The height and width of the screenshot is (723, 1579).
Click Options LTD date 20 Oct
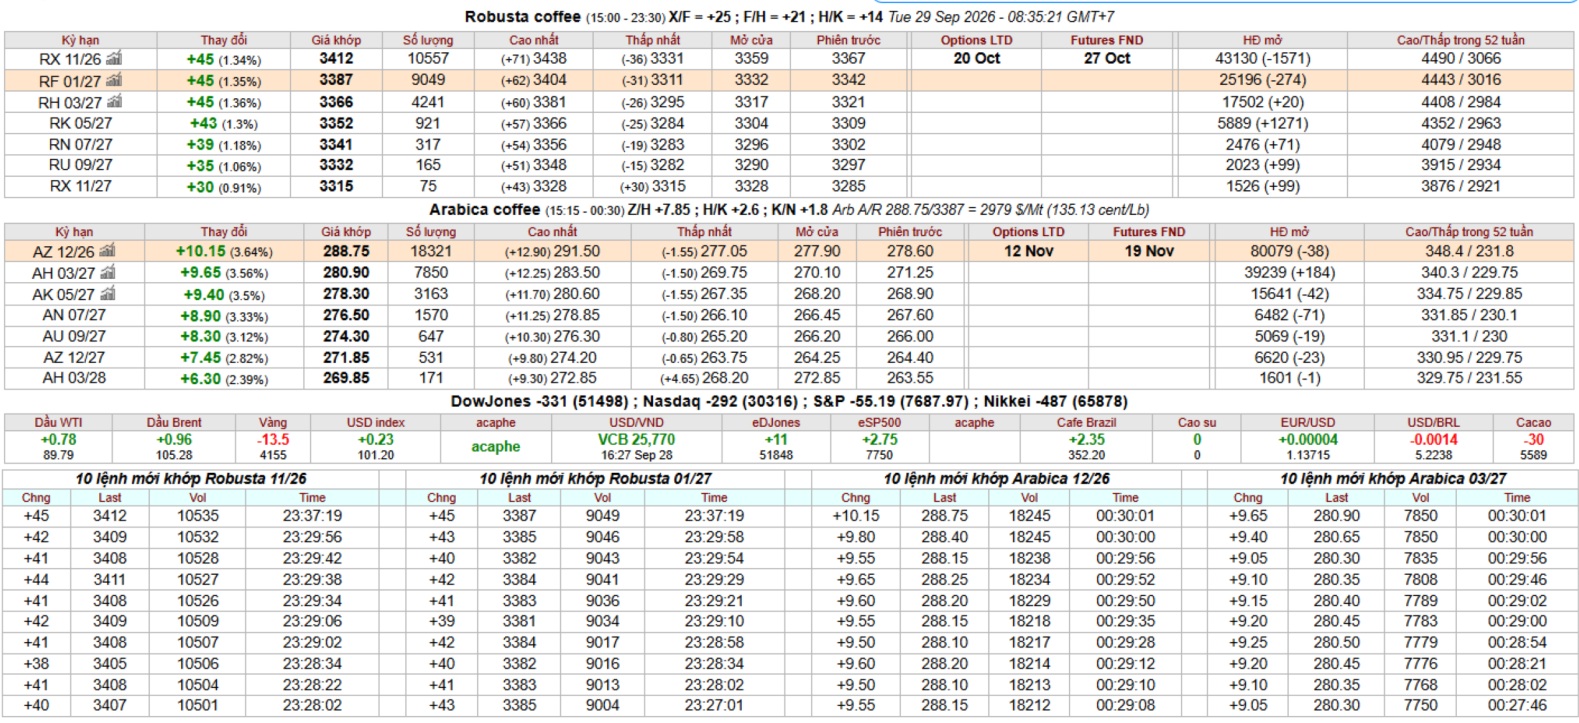976,59
